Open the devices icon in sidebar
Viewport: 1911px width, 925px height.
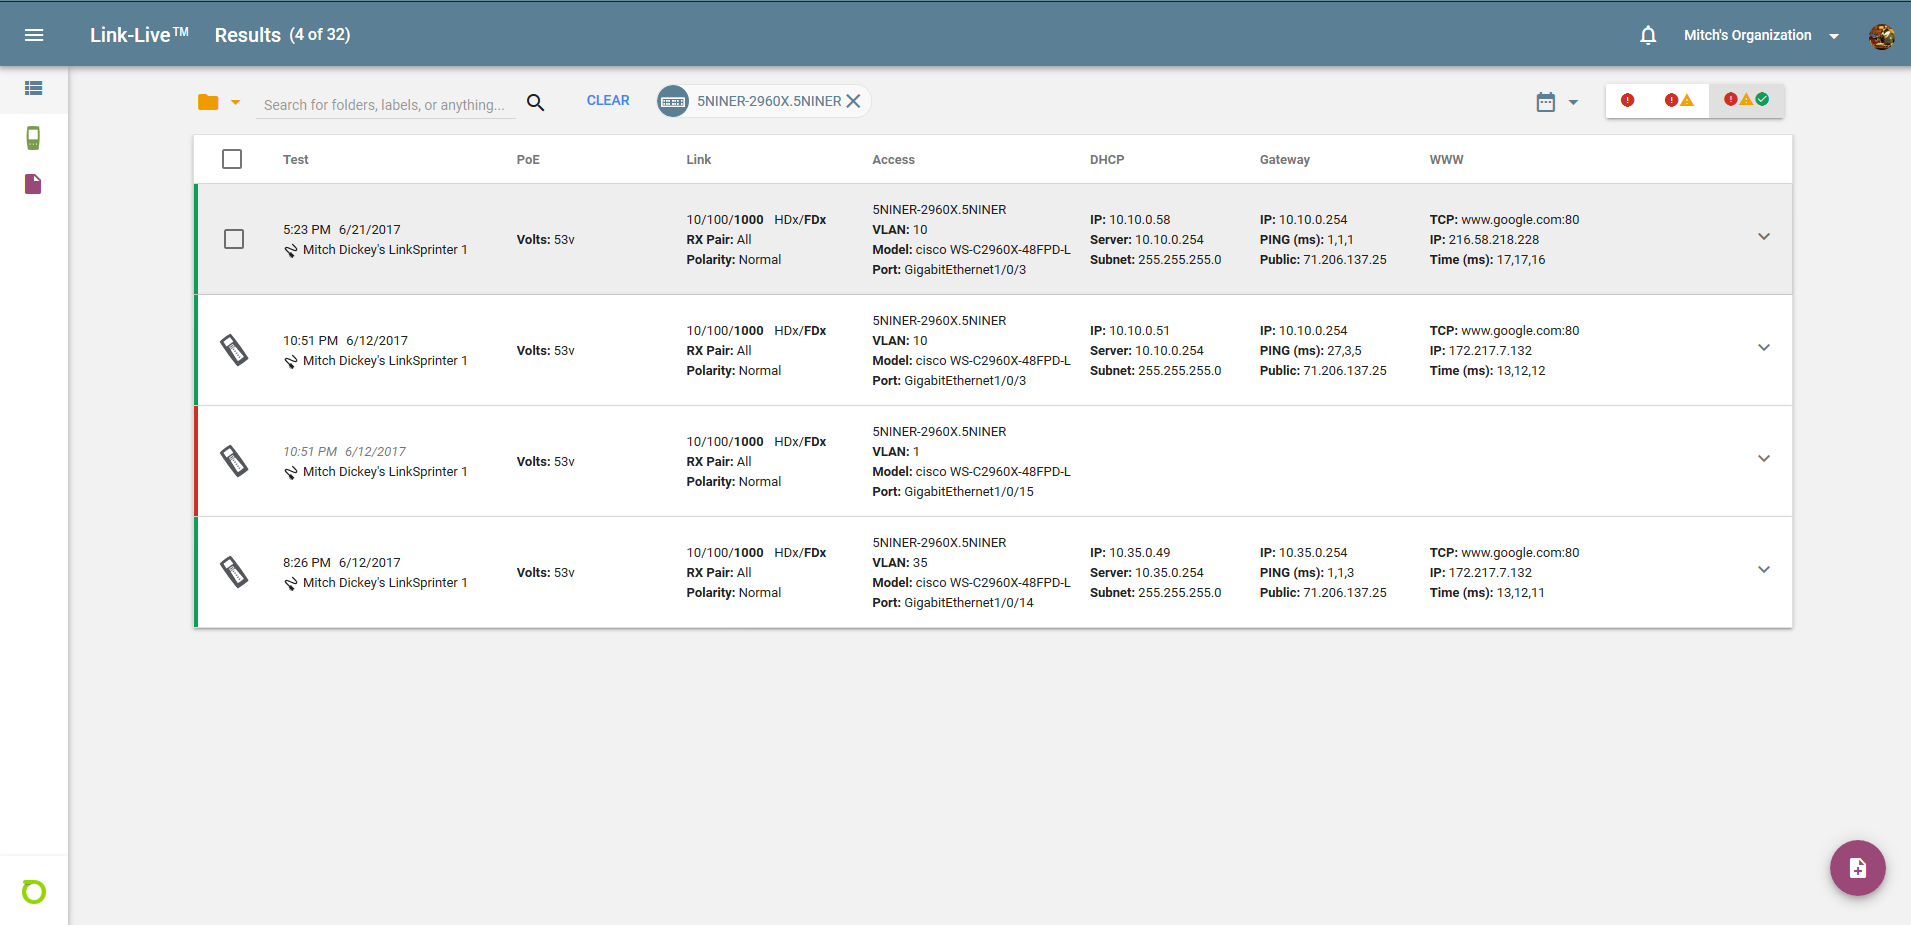coord(33,137)
